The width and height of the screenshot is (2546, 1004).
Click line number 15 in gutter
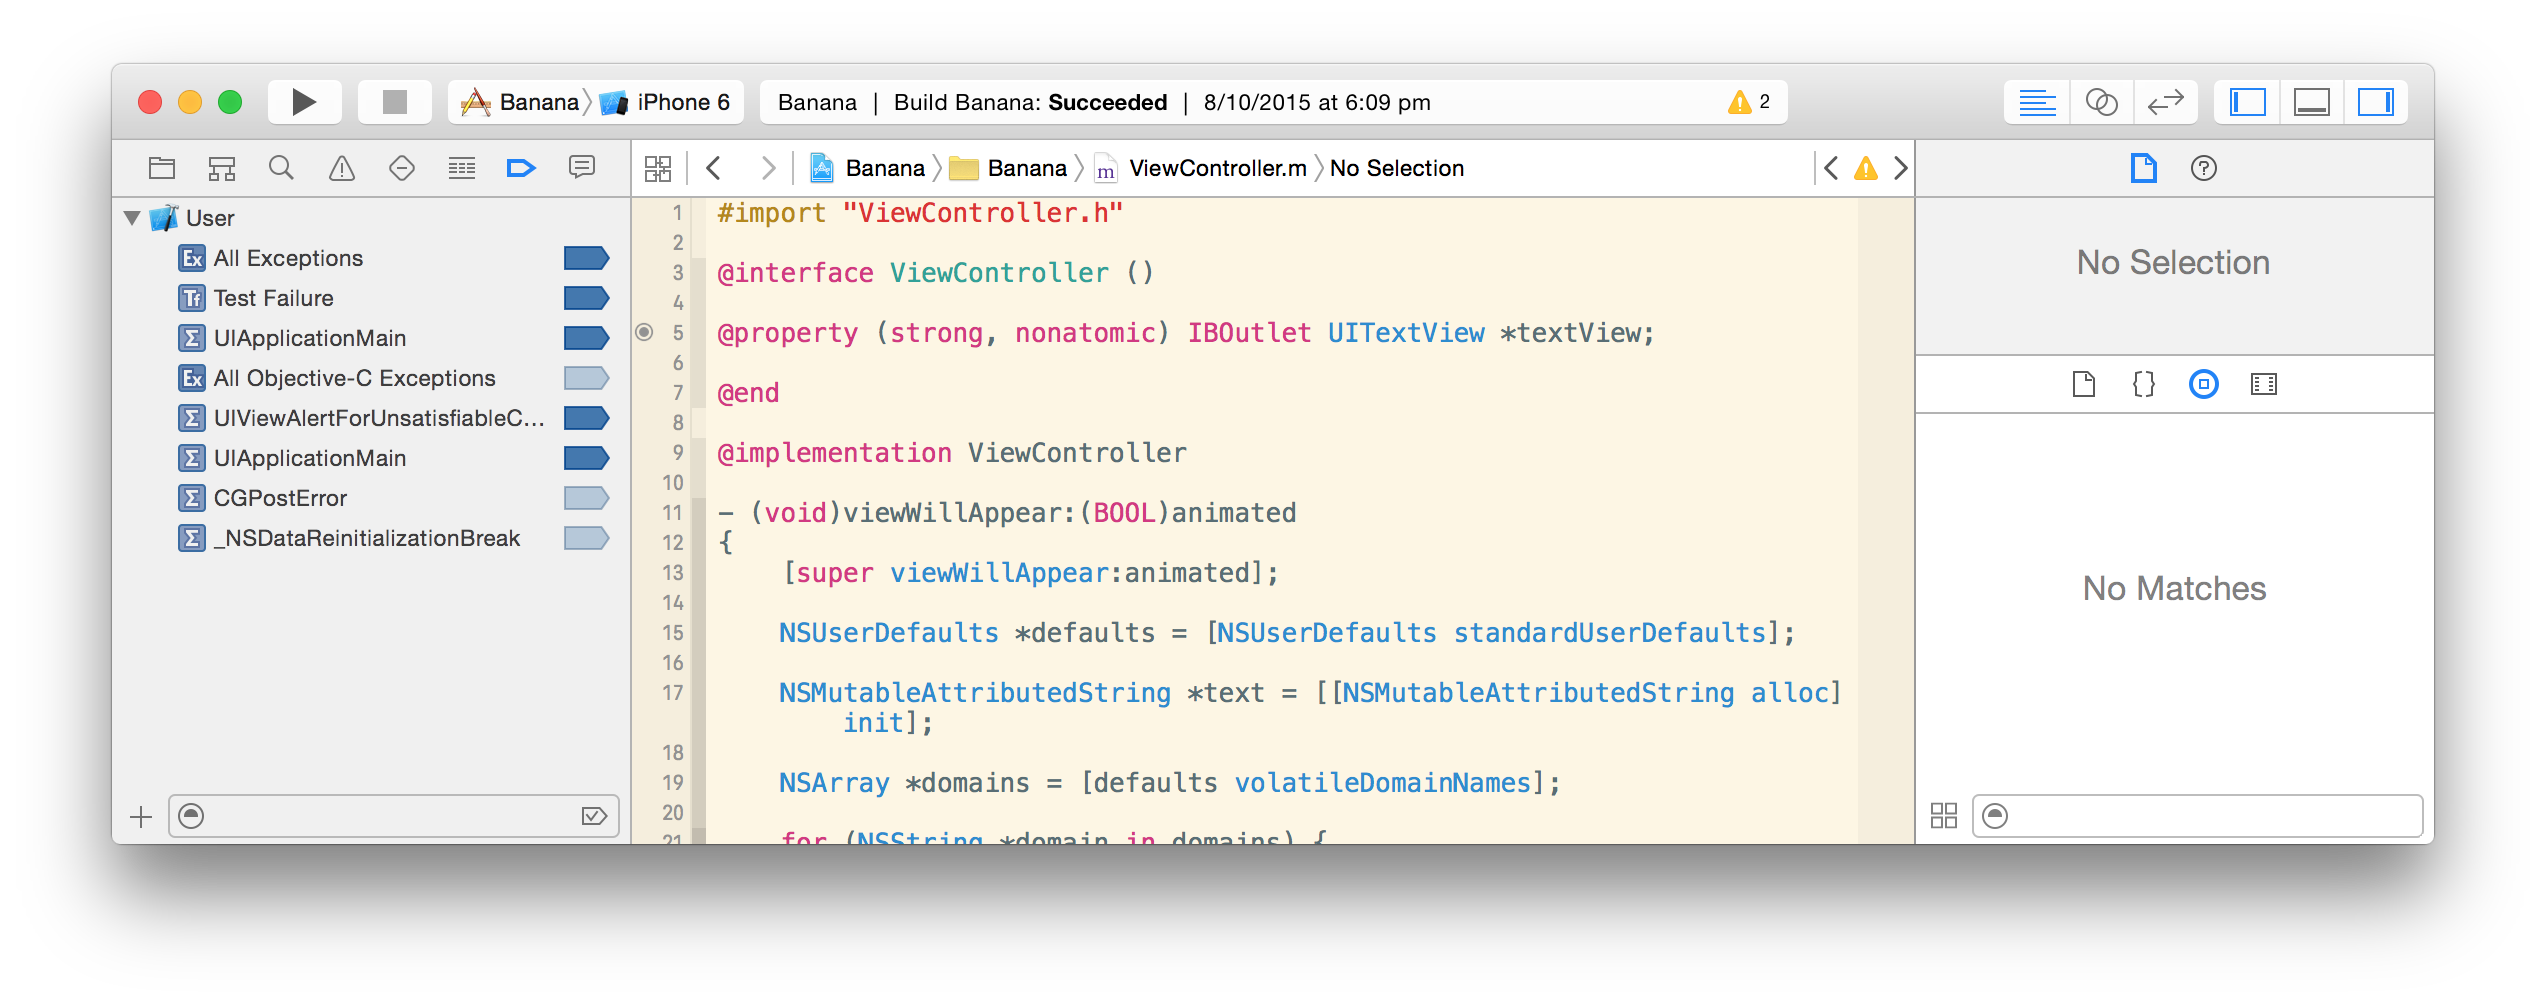click(673, 633)
